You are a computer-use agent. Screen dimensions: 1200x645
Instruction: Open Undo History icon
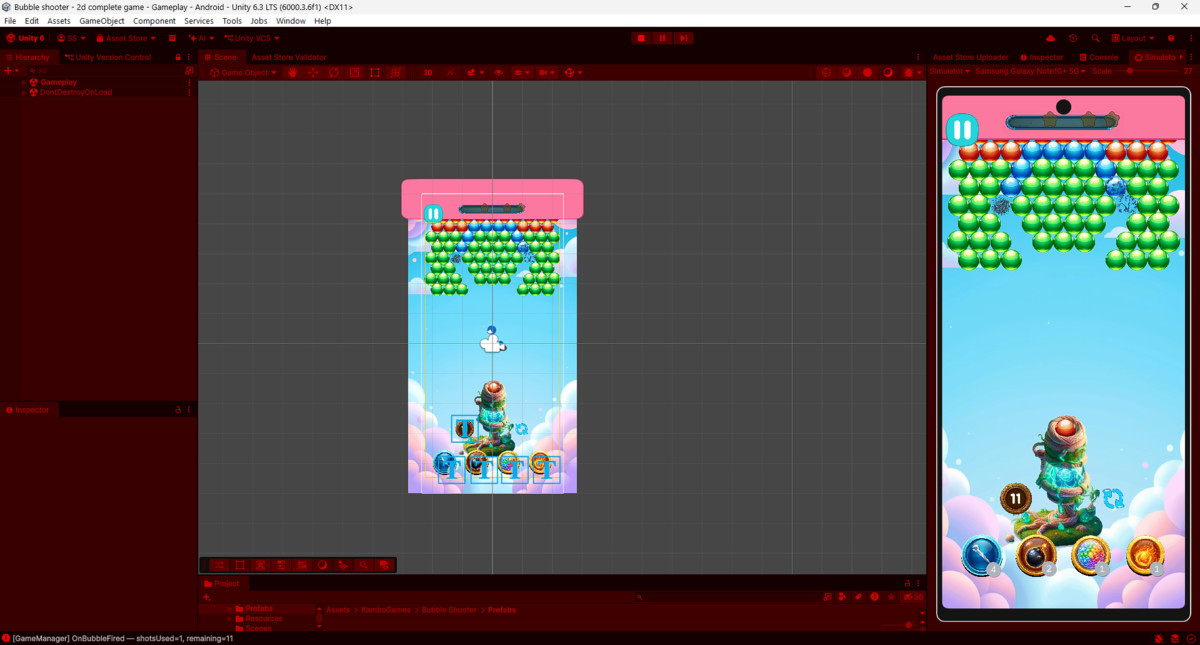(x=1073, y=38)
